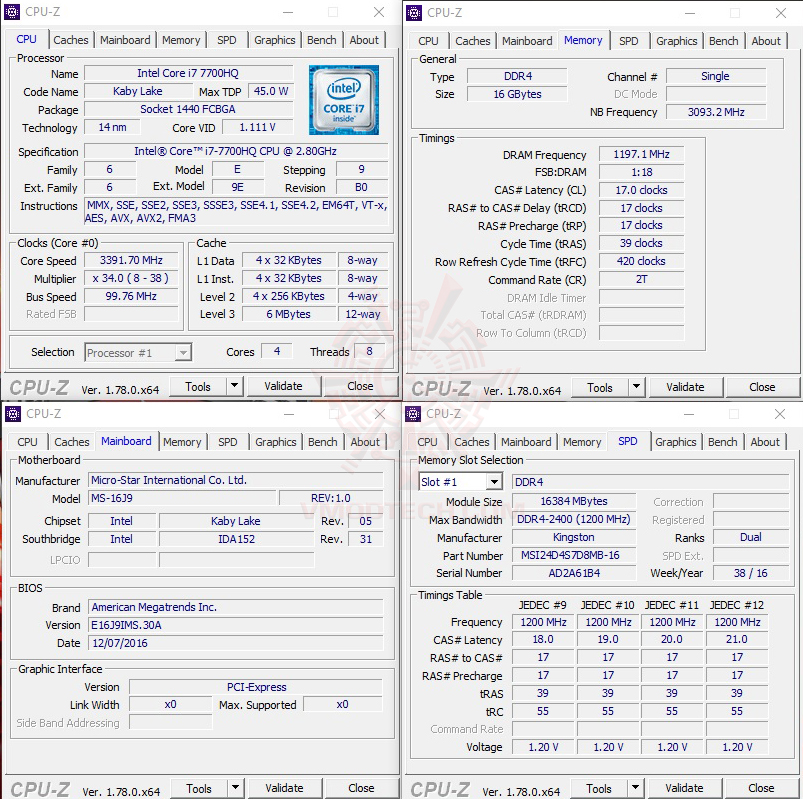Open Memory tab in CPU window
This screenshot has height=799, width=803.
(181, 40)
